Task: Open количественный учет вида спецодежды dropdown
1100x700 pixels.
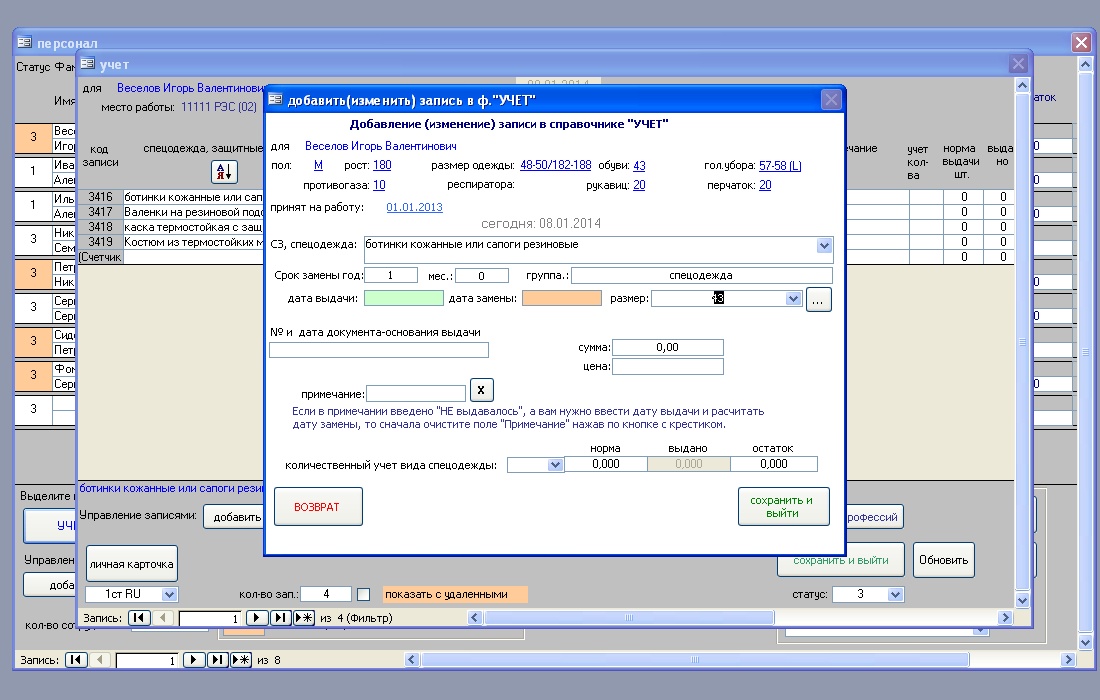Action: [x=555, y=465]
